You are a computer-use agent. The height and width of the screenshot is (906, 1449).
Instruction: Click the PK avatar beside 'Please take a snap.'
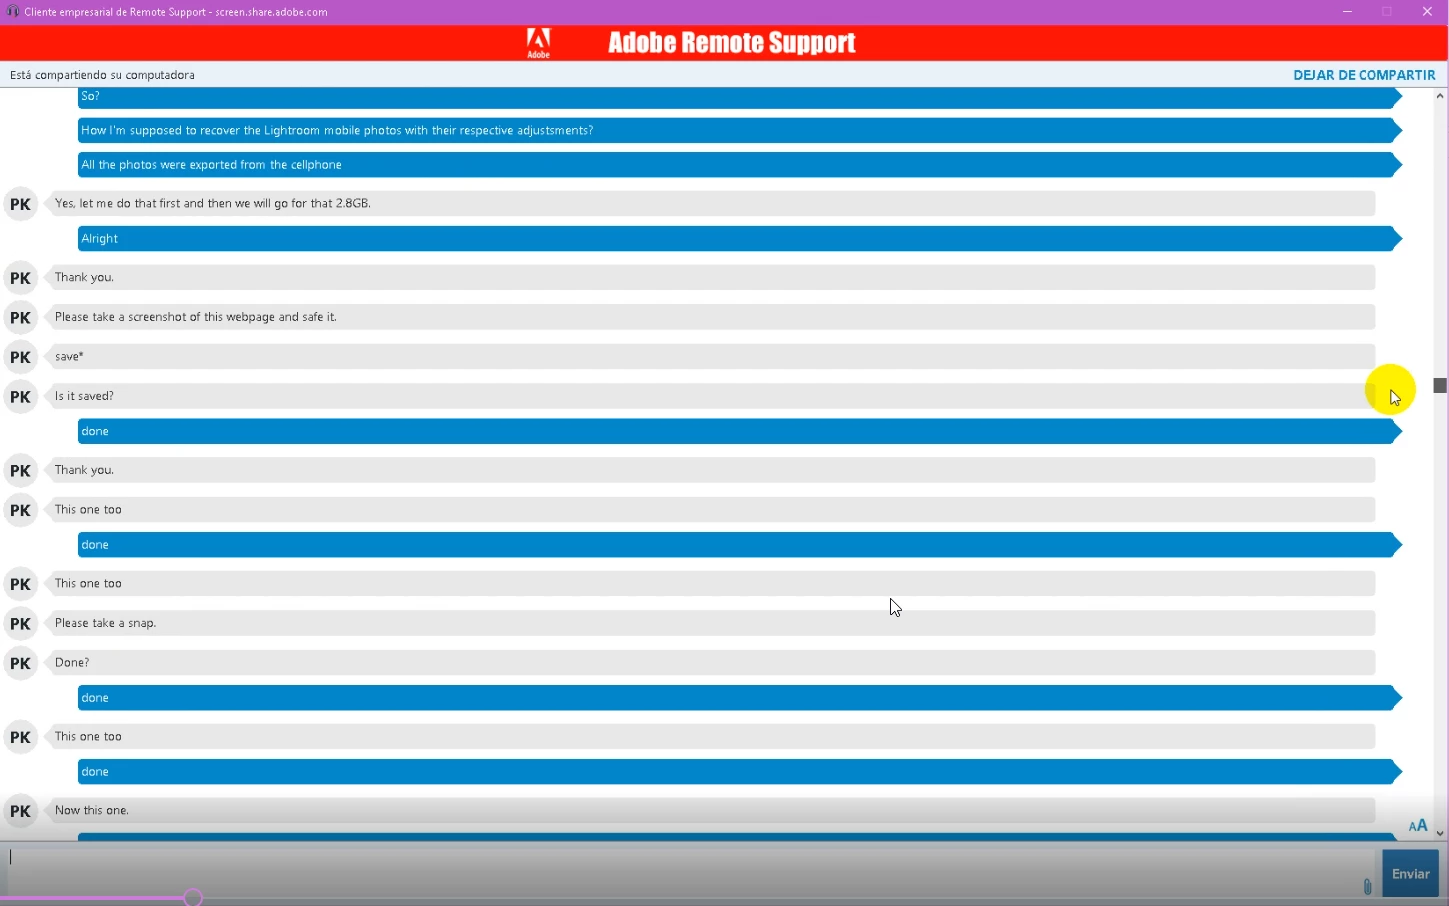tap(20, 624)
